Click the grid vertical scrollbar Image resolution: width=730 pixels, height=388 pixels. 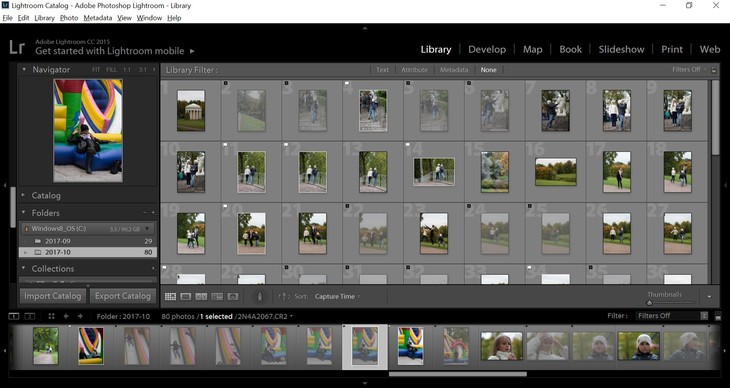(715, 118)
